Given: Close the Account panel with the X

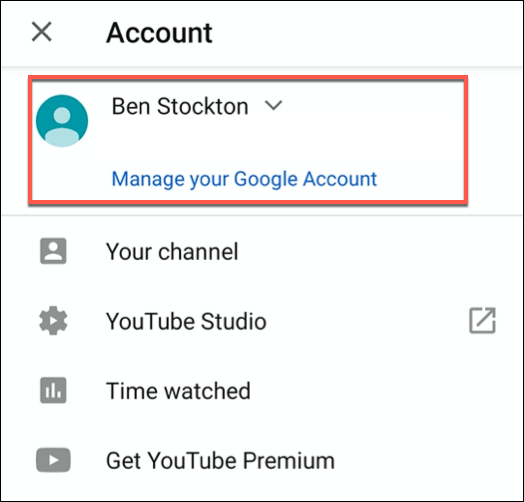Looking at the screenshot, I should tap(42, 32).
